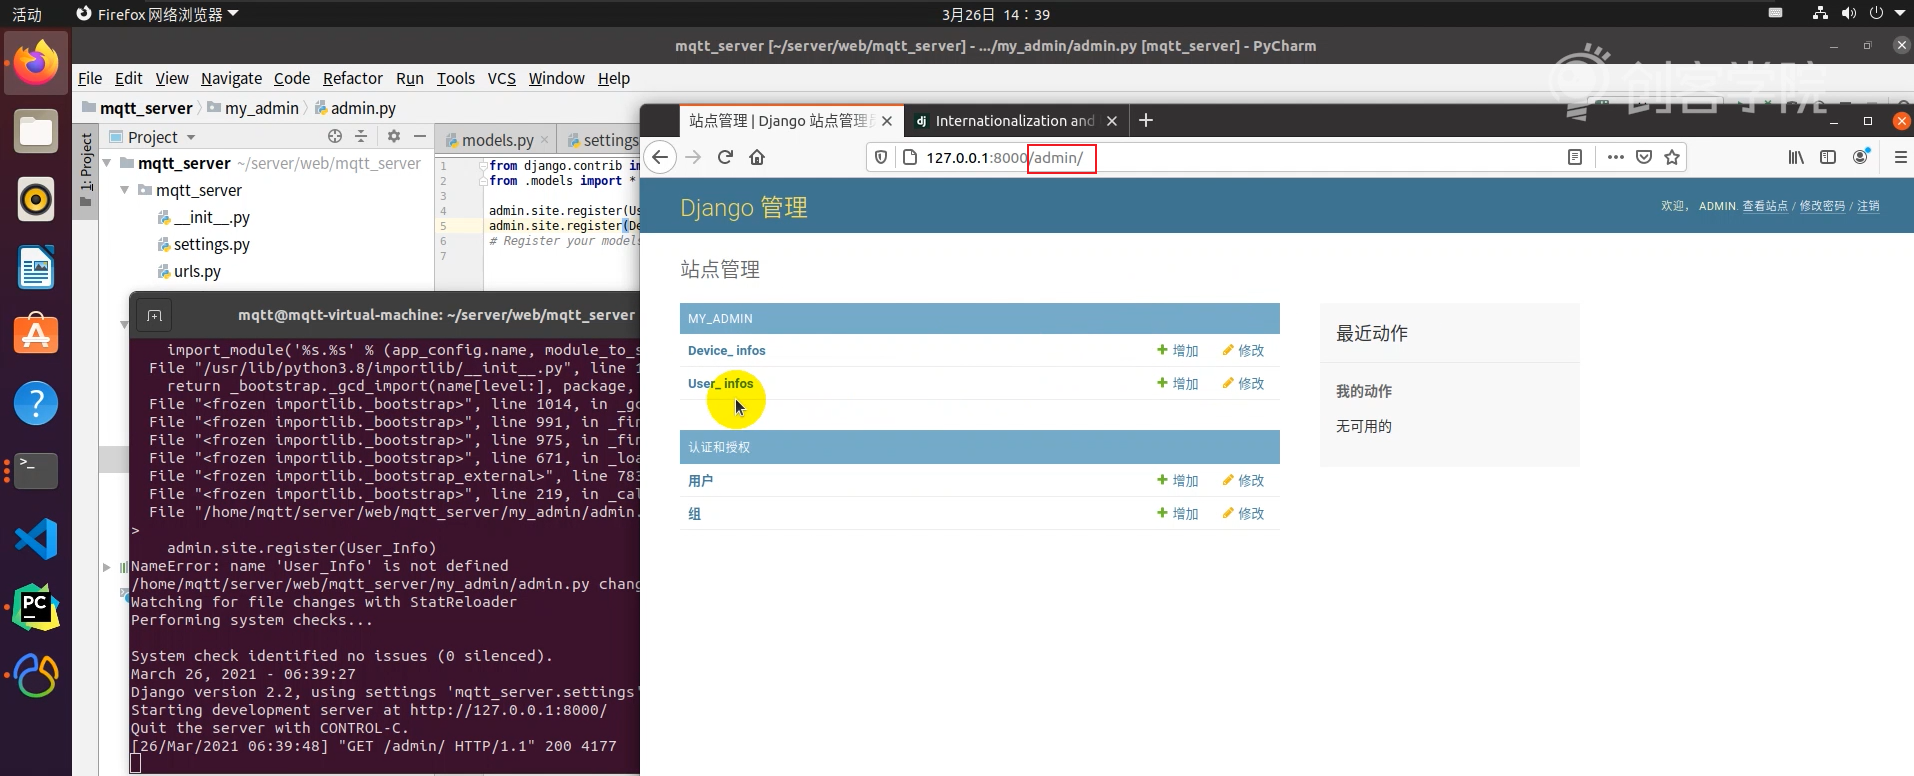Open Firefox account icon
Image resolution: width=1914 pixels, height=776 pixels.
pos(1861,156)
